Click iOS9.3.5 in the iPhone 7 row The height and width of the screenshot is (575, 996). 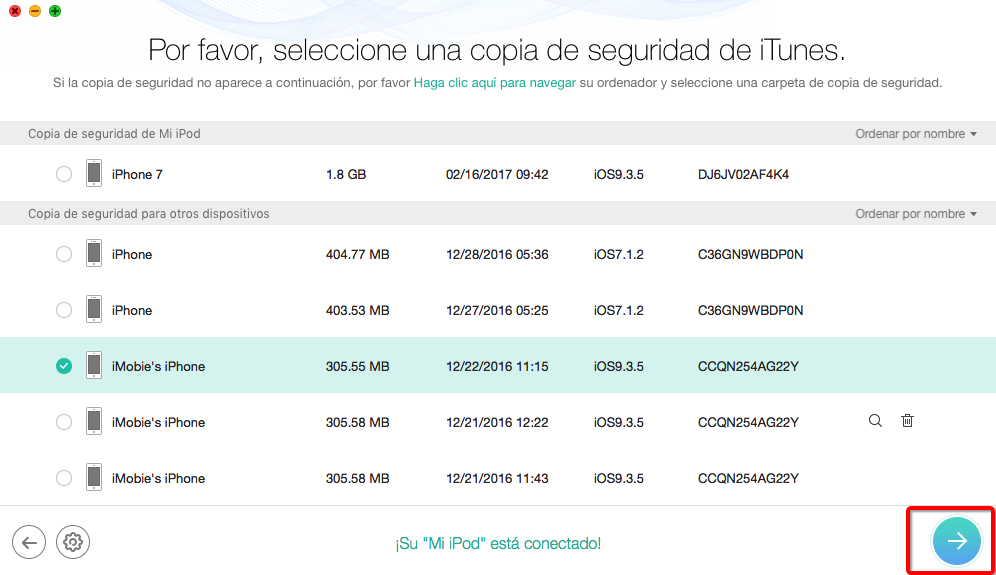[x=619, y=175]
